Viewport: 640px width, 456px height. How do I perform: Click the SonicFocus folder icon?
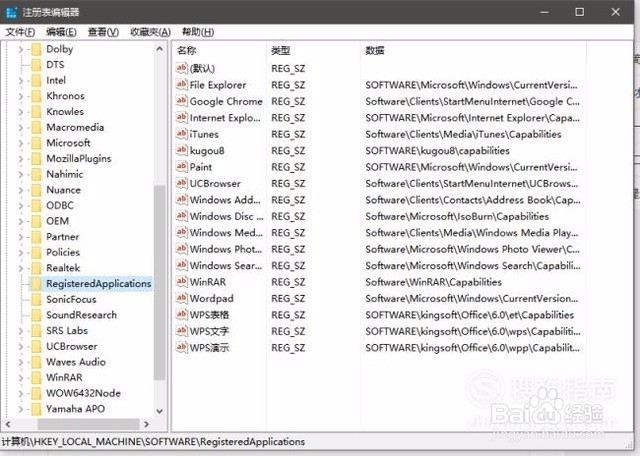pos(36,299)
